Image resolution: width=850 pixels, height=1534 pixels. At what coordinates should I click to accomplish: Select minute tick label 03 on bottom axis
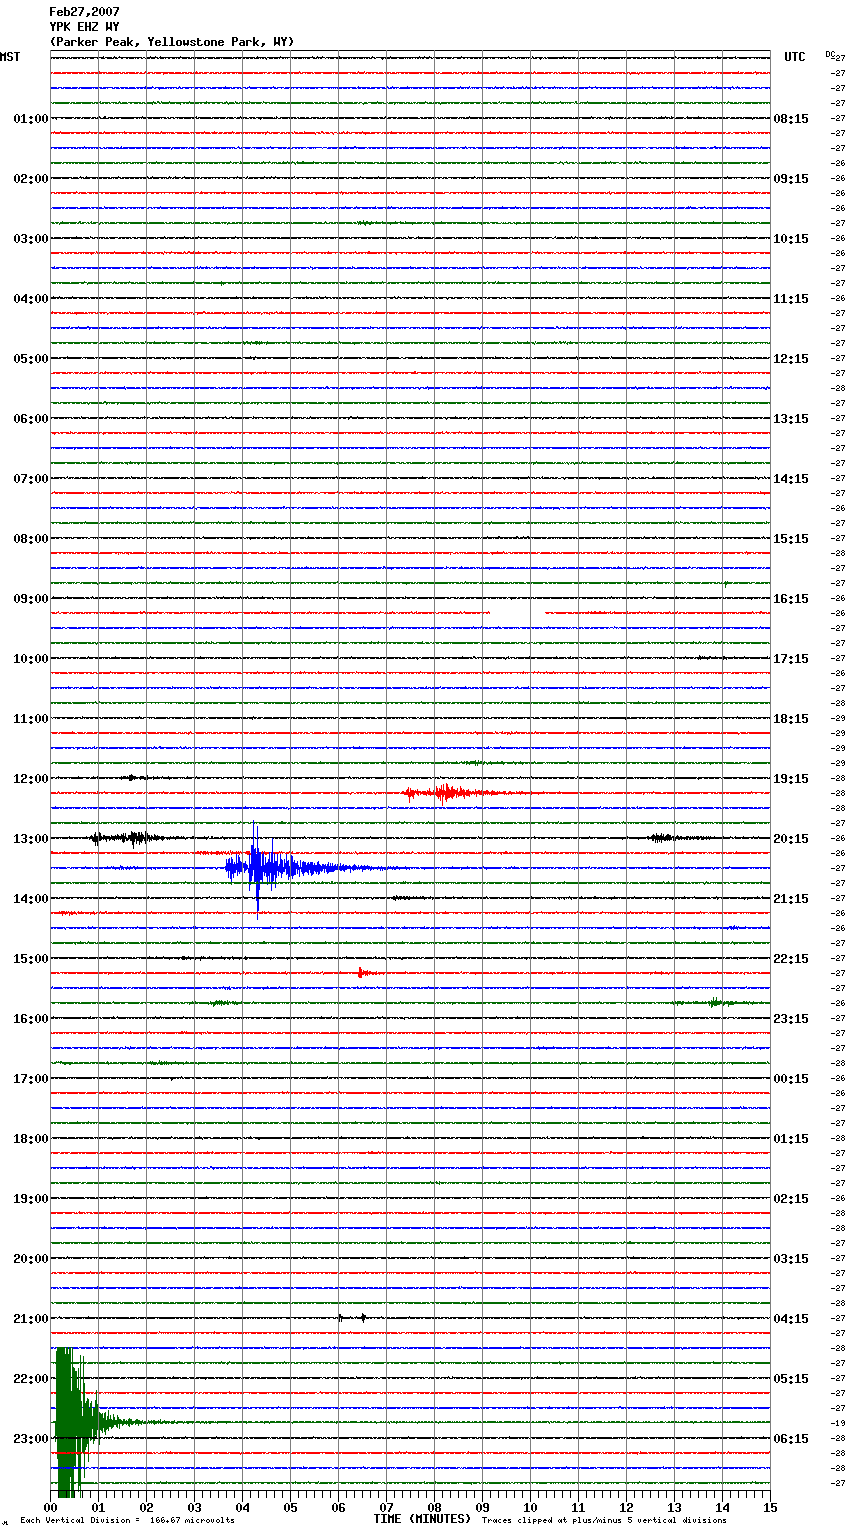pyautogui.click(x=195, y=1507)
